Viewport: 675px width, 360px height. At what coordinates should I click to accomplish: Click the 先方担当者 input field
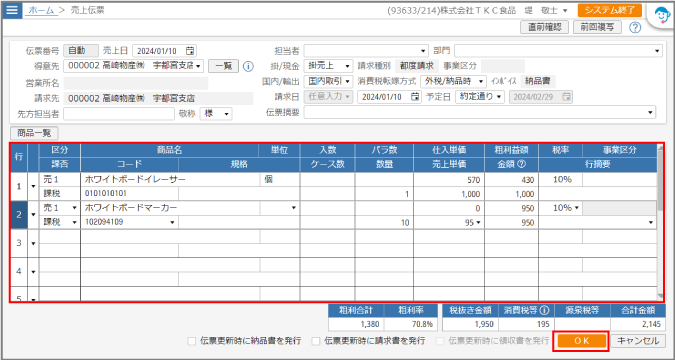click(119, 114)
